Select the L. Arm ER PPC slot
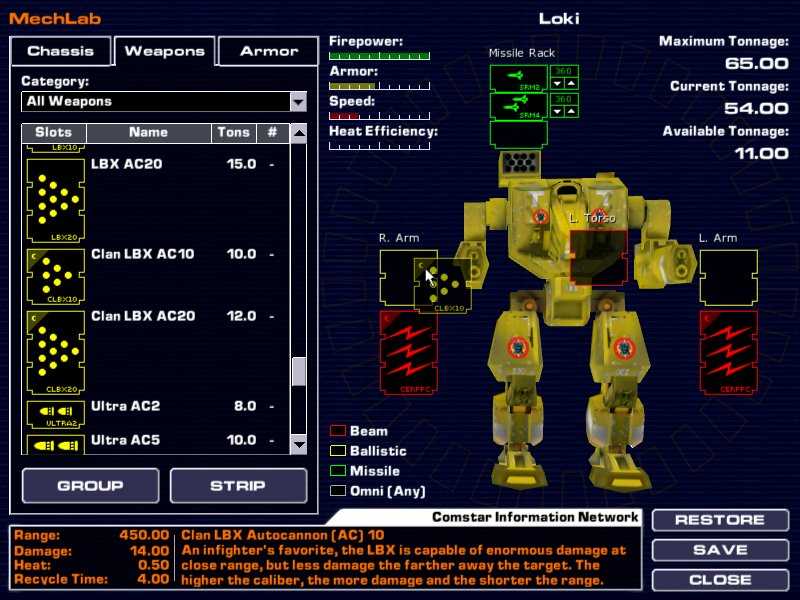 [728, 353]
